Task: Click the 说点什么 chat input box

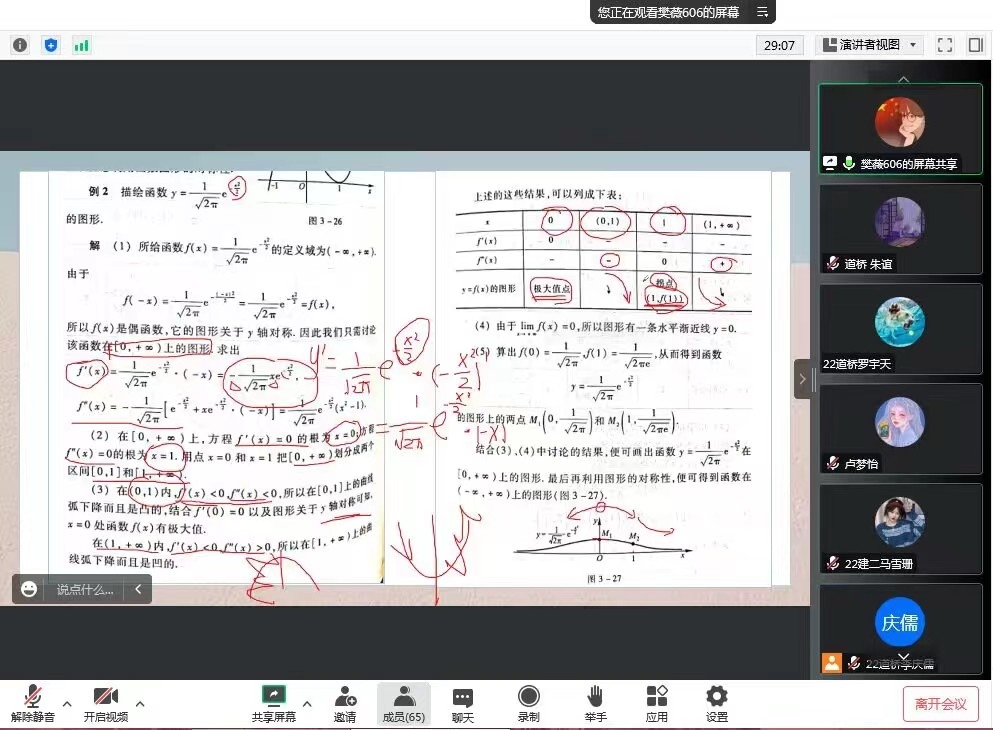Action: tap(84, 590)
